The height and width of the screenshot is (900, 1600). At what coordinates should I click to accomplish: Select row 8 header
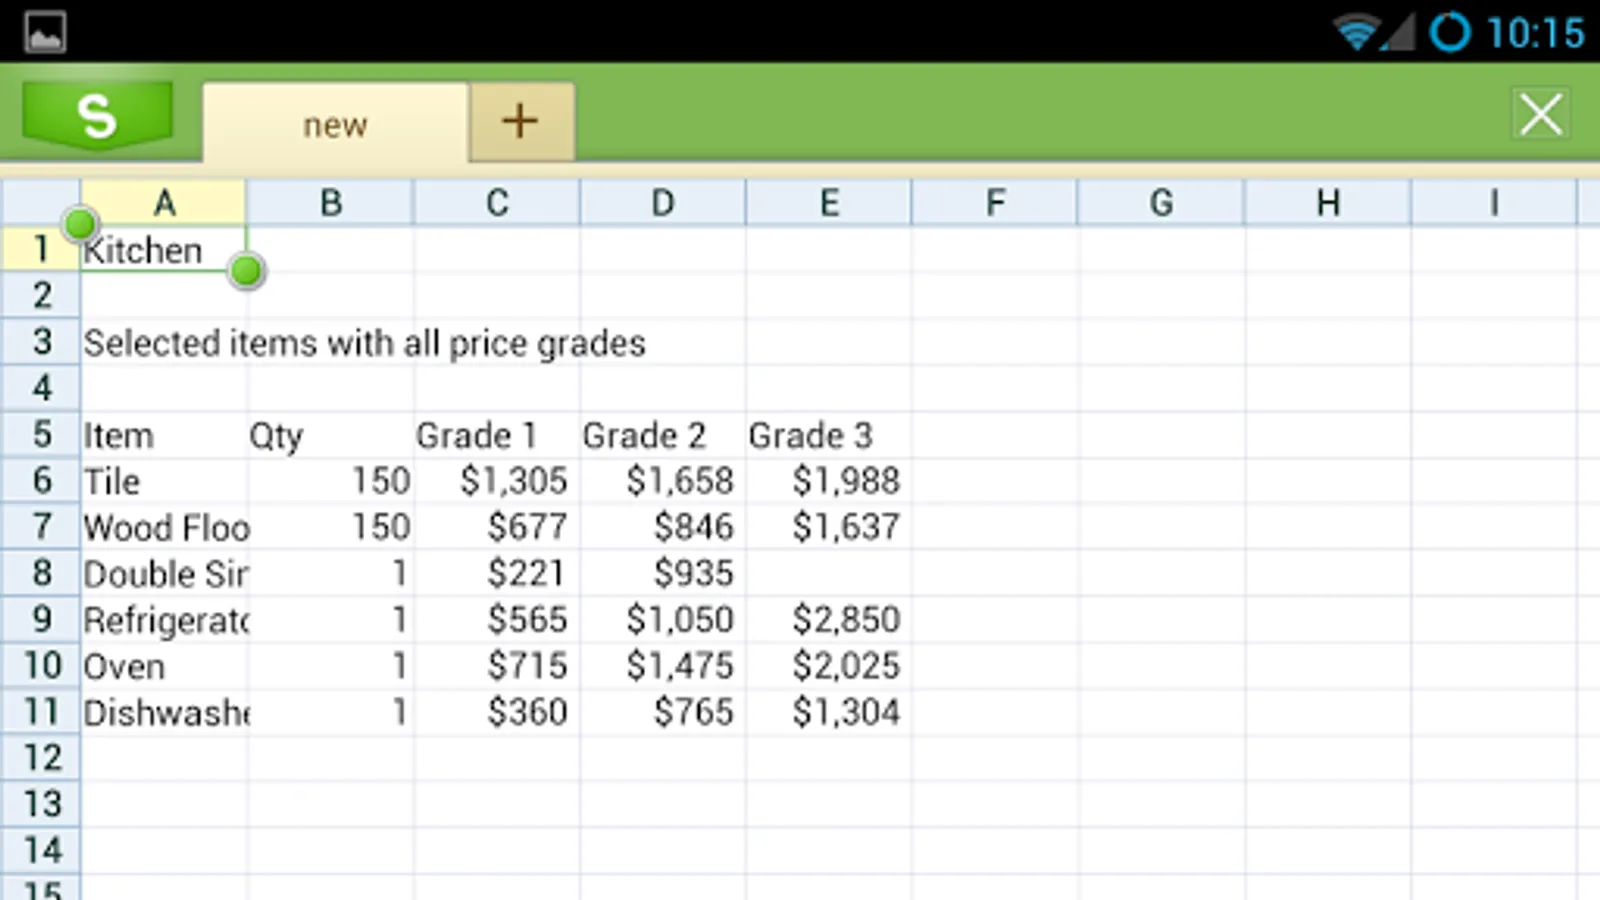[x=41, y=573]
